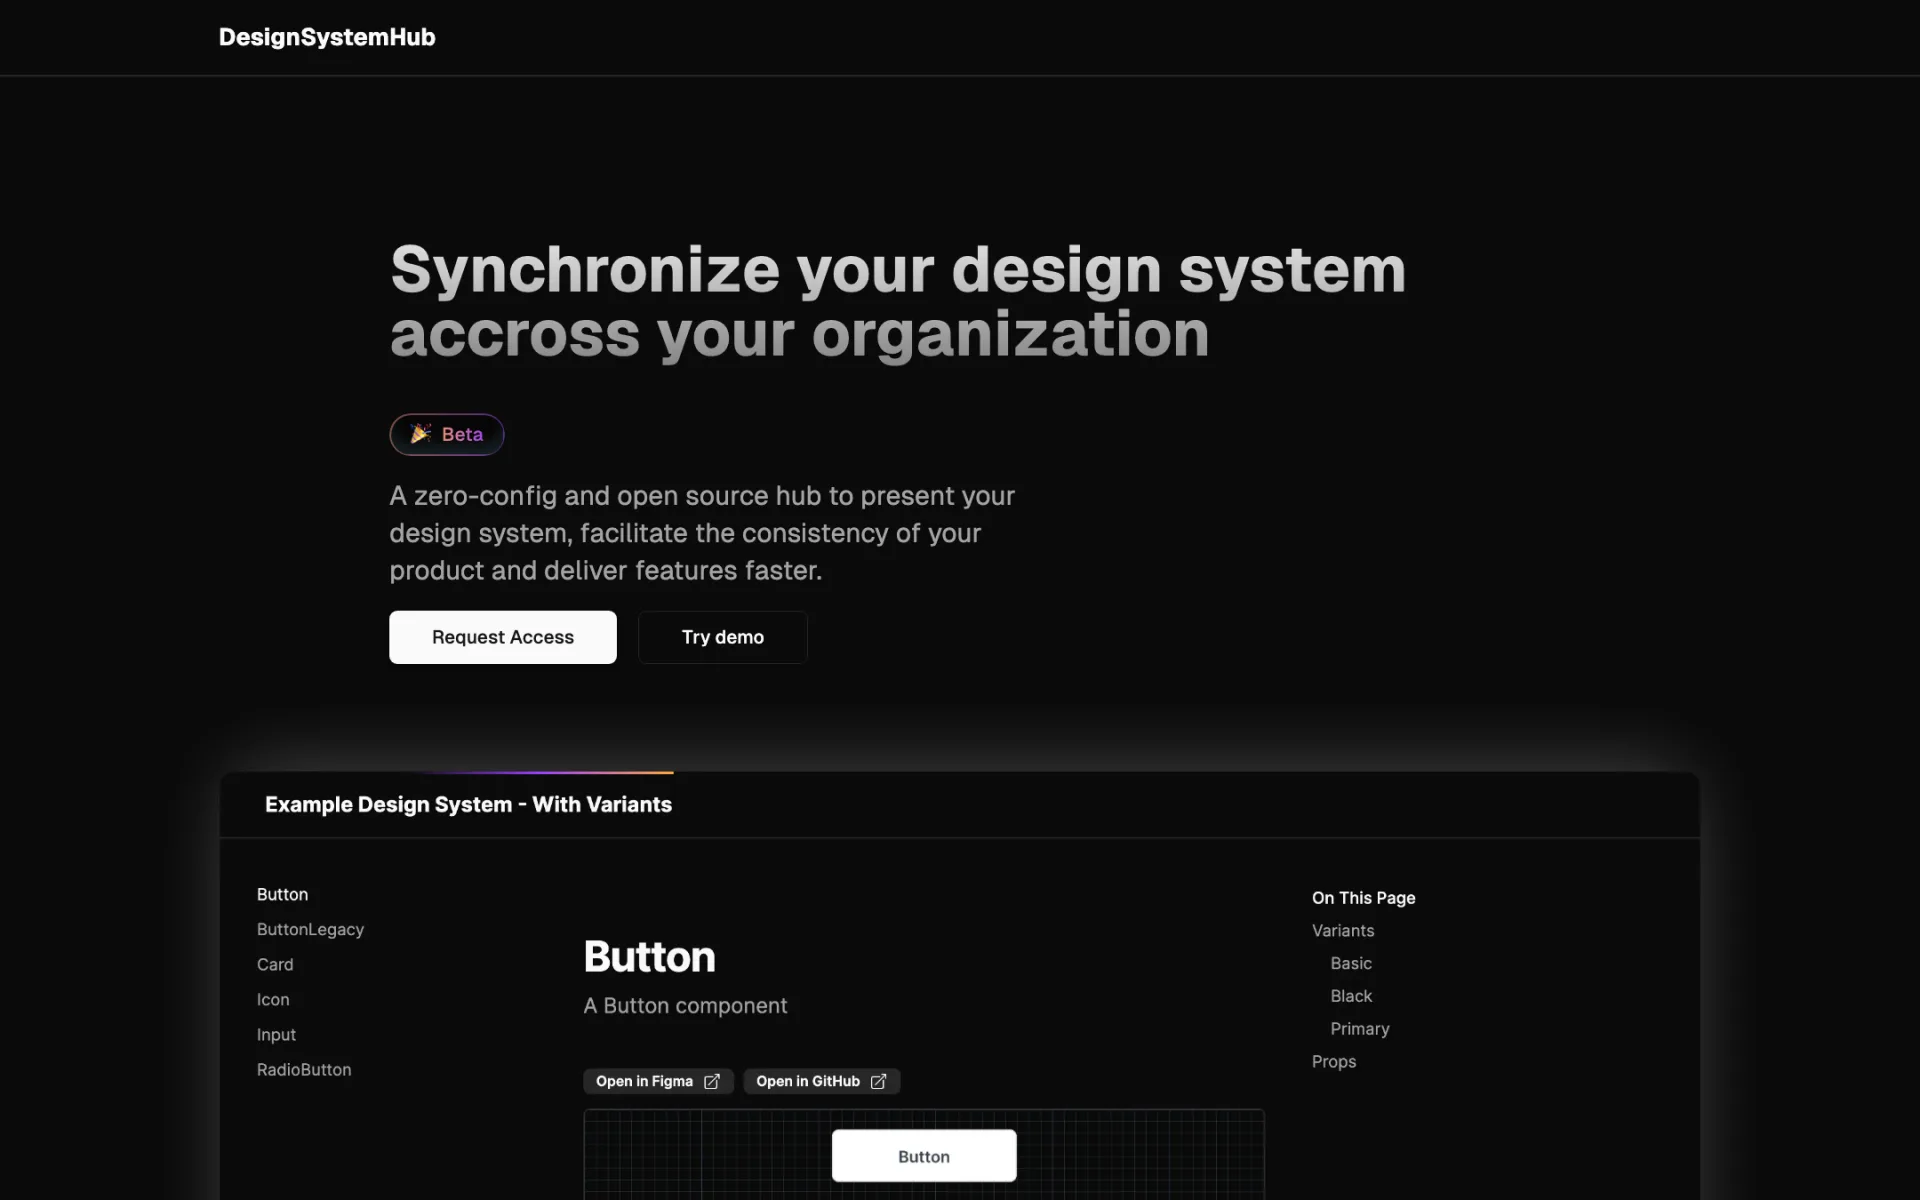1920x1200 pixels.
Task: Click the external link icon beside GitHub
Action: tap(878, 1081)
